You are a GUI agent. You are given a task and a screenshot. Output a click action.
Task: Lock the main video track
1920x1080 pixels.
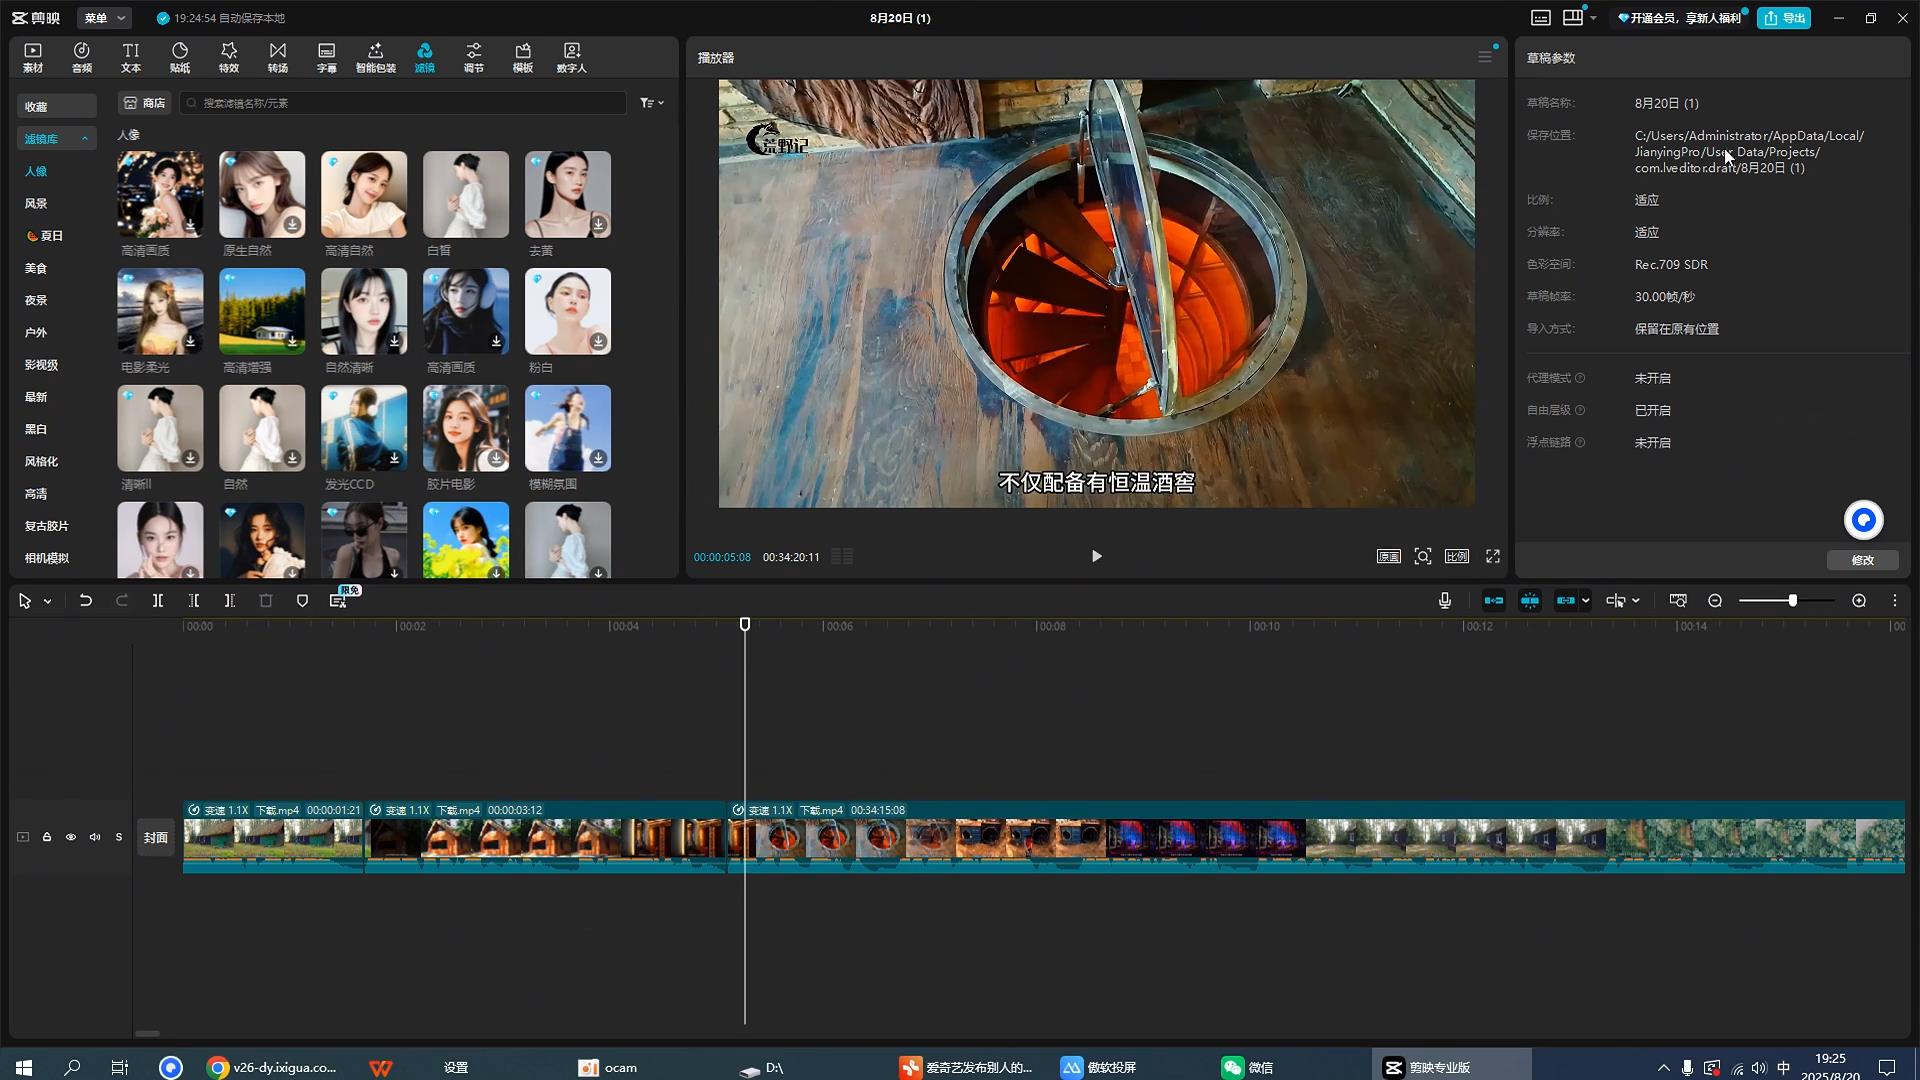47,838
